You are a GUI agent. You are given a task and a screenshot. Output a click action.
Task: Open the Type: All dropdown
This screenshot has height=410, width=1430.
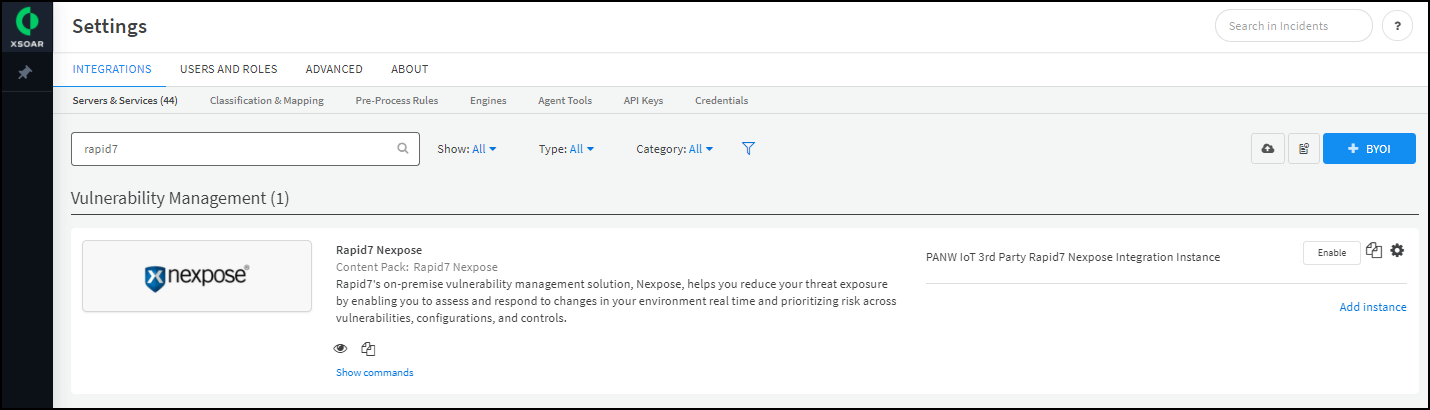566,149
